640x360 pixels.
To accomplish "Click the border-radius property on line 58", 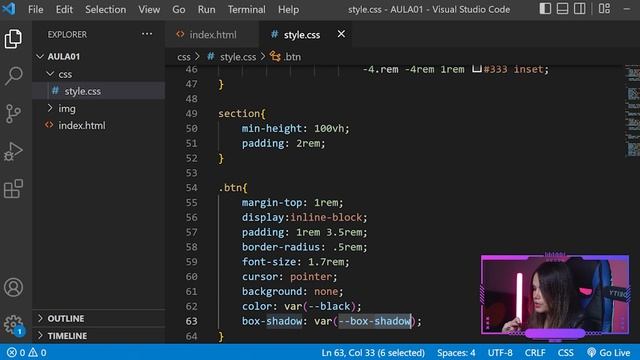I will 280,247.
